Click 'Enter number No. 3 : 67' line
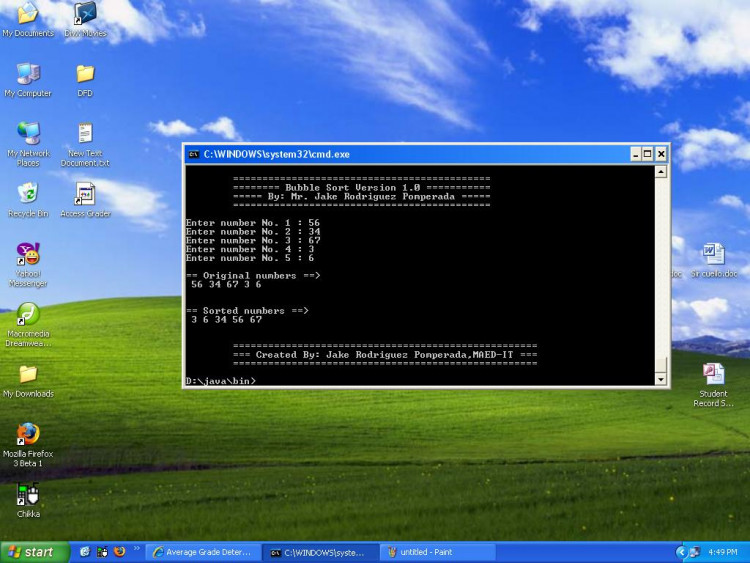Screen dimensions: 750x563 pos(253,240)
